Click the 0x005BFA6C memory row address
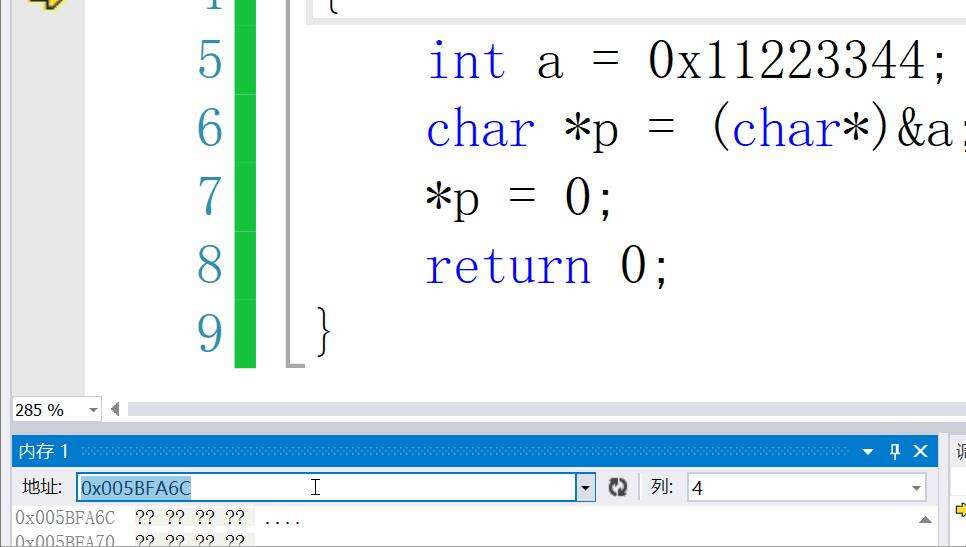This screenshot has height=547, width=966. pos(65,518)
